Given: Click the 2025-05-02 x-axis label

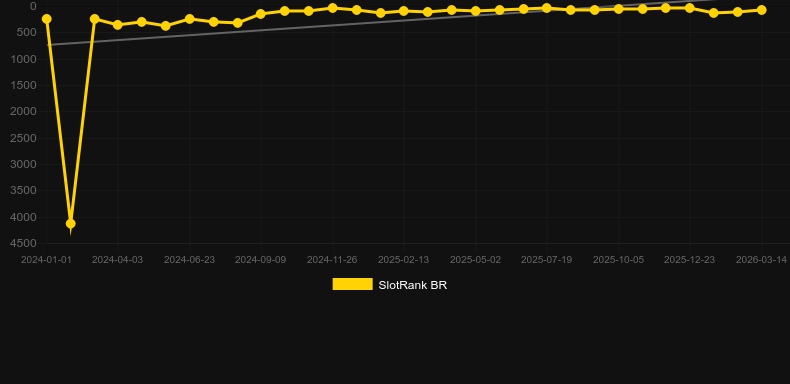Looking at the screenshot, I should click(475, 260).
